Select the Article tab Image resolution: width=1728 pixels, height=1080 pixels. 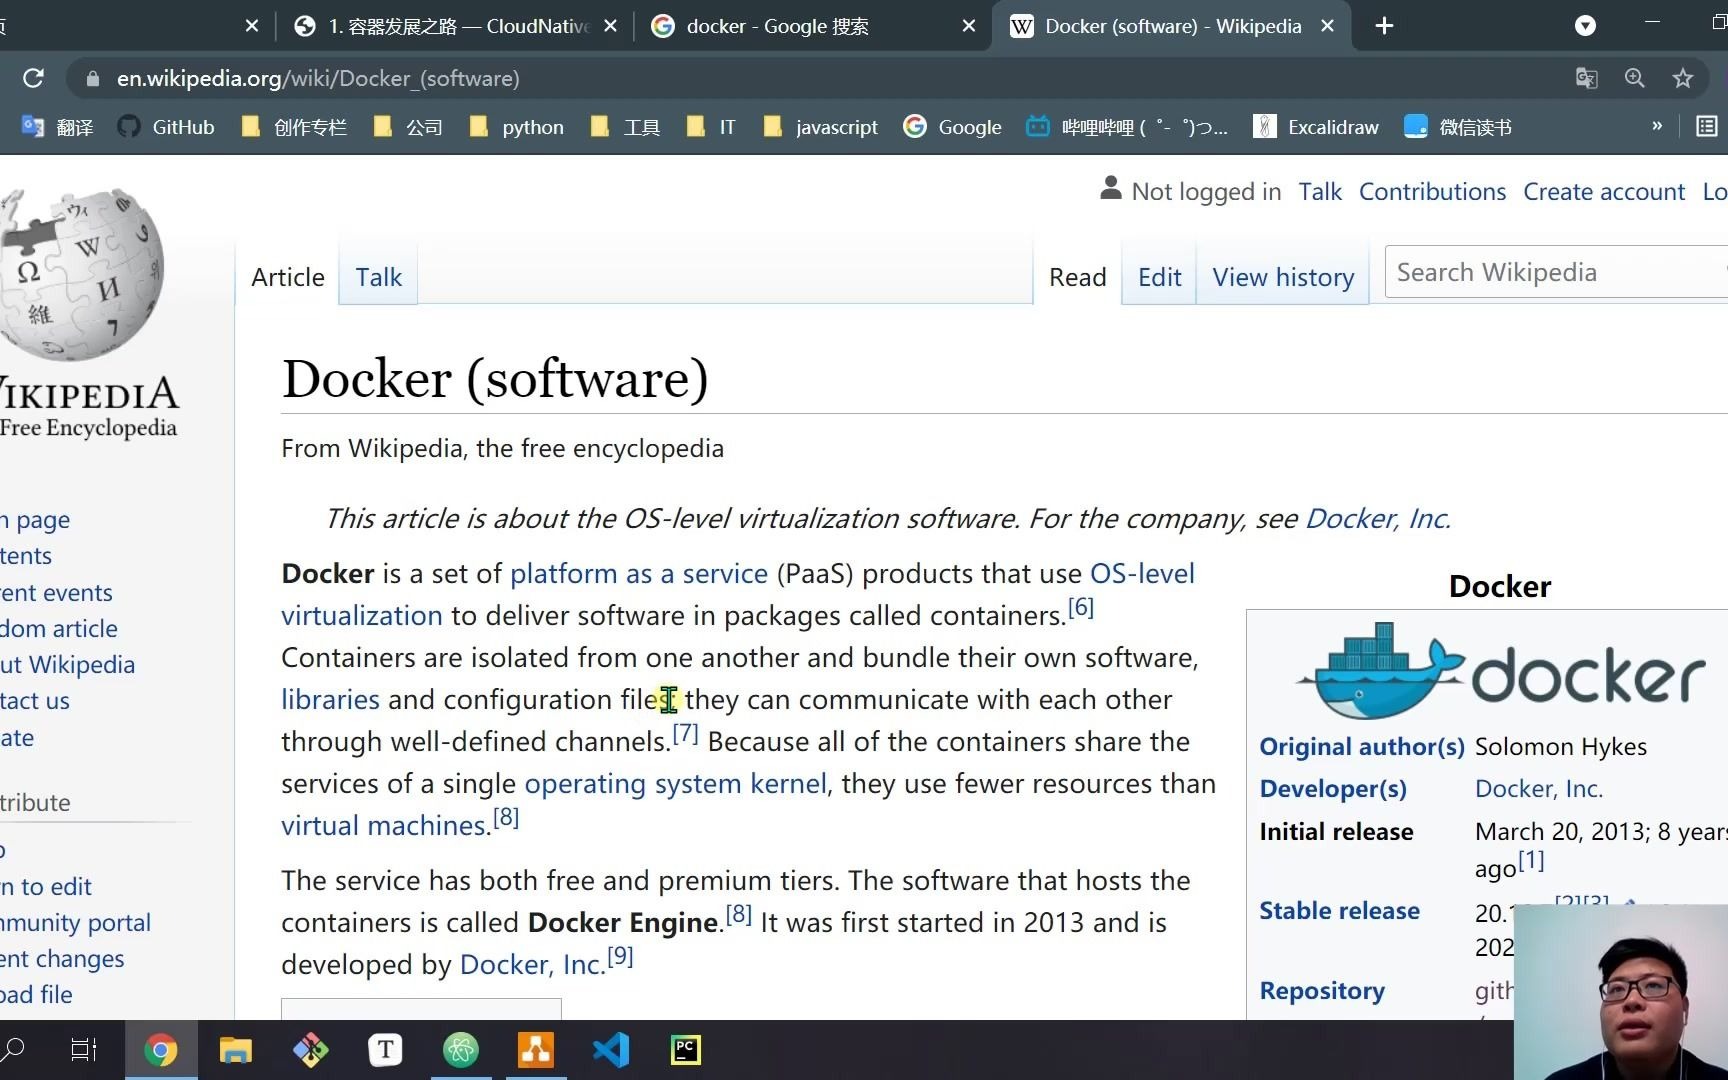(288, 277)
